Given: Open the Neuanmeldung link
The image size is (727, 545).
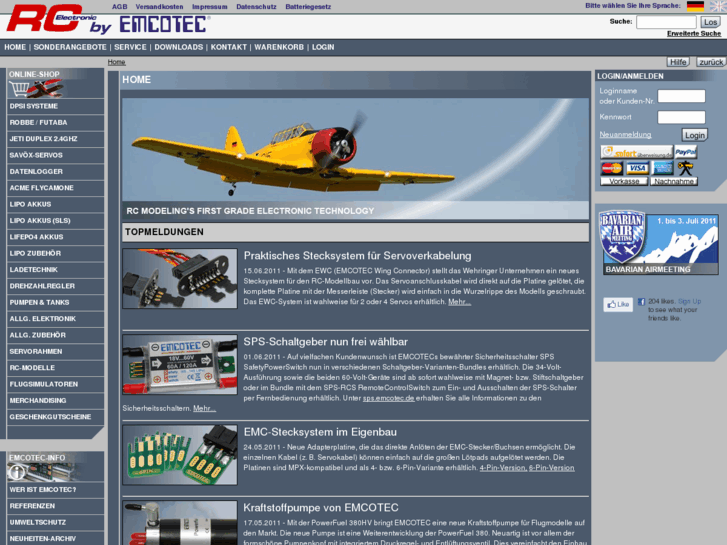Looking at the screenshot, I should click(625, 135).
